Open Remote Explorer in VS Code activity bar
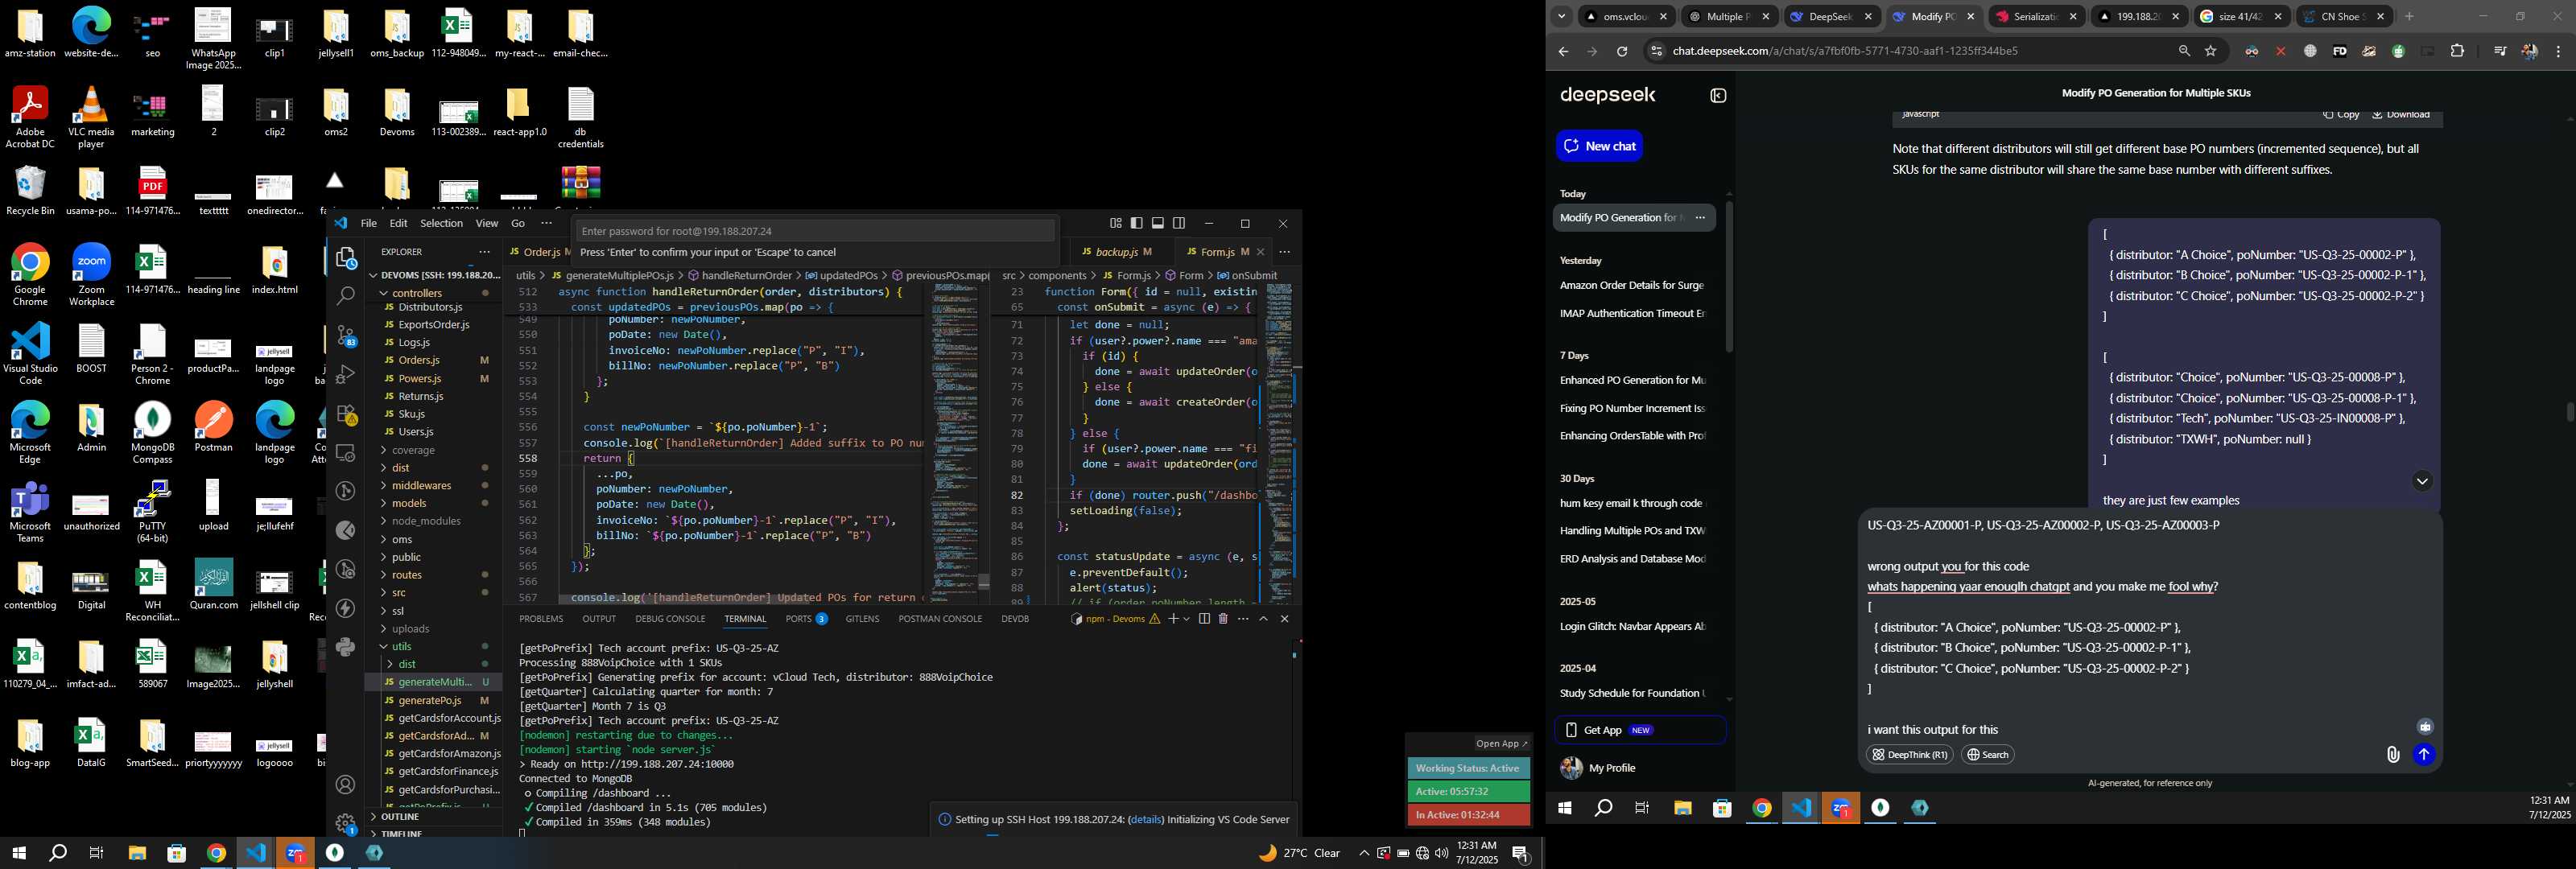This screenshot has height=869, width=2576. point(346,453)
